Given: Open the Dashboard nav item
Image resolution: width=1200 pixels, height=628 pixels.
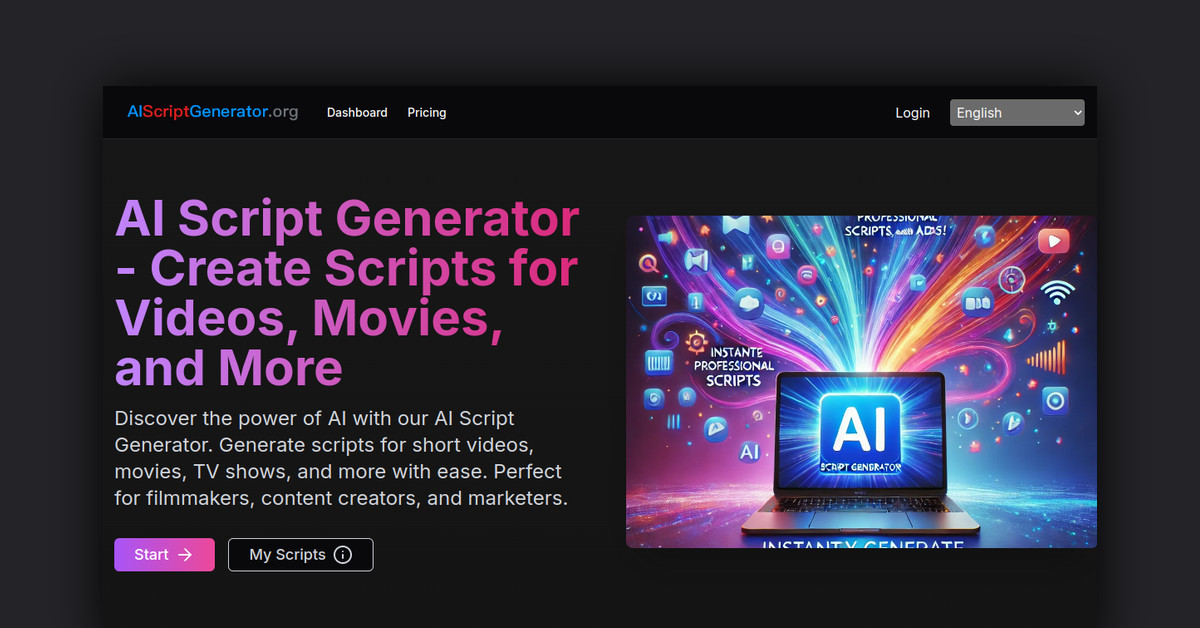Looking at the screenshot, I should [x=357, y=113].
